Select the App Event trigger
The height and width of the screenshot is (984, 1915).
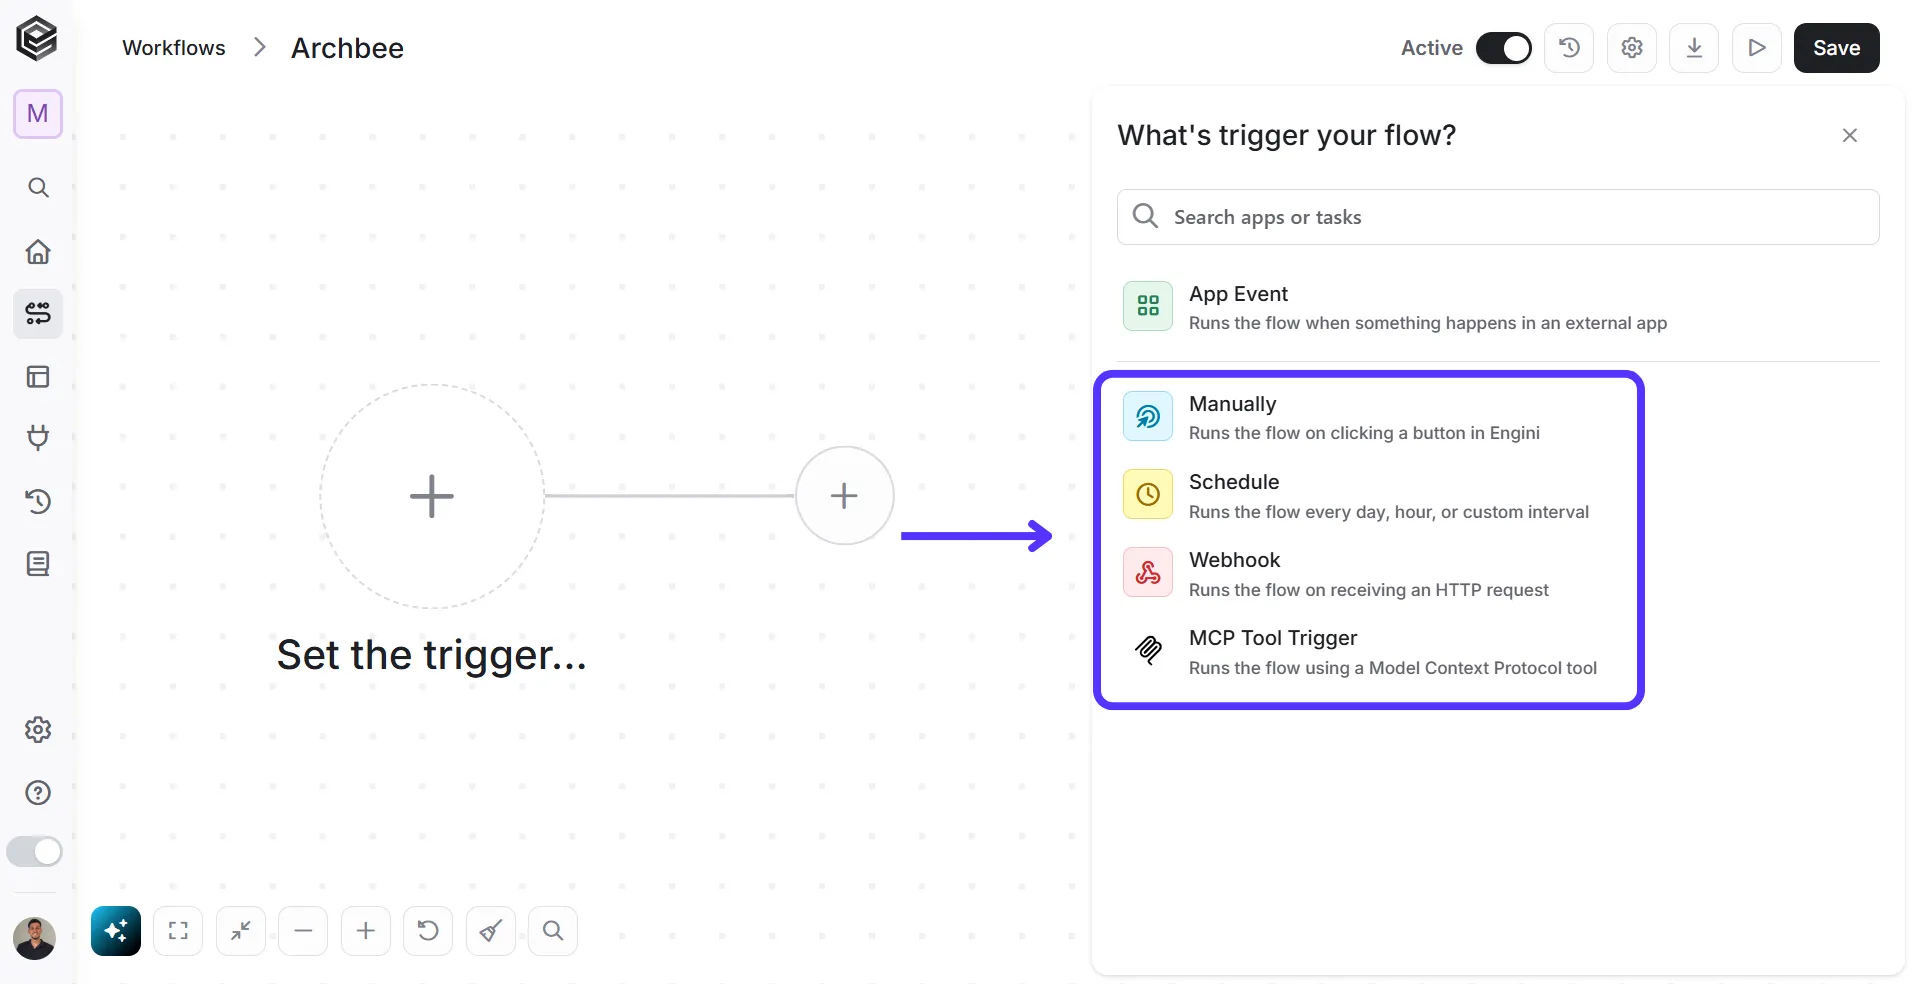point(1498,307)
